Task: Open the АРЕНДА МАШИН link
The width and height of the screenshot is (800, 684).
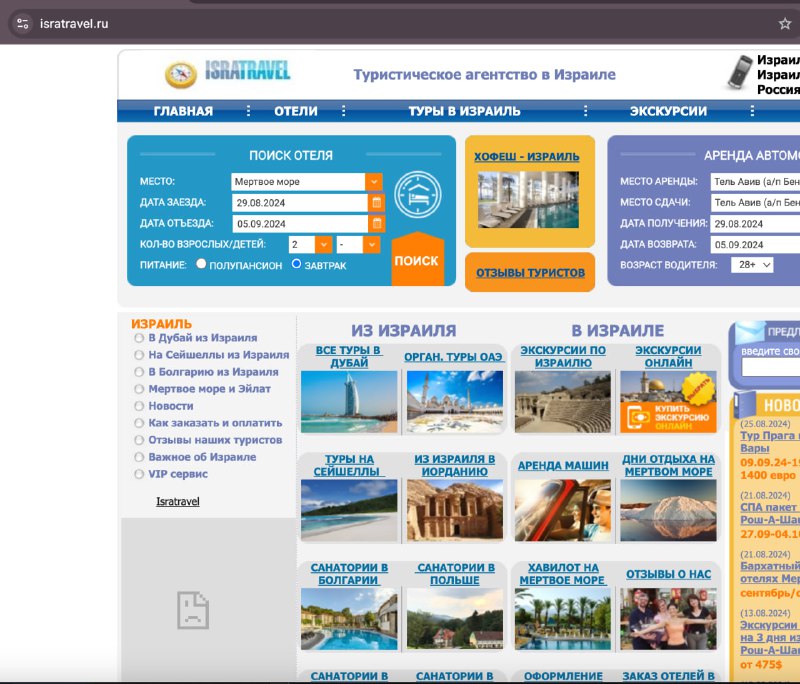Action: 563,466
